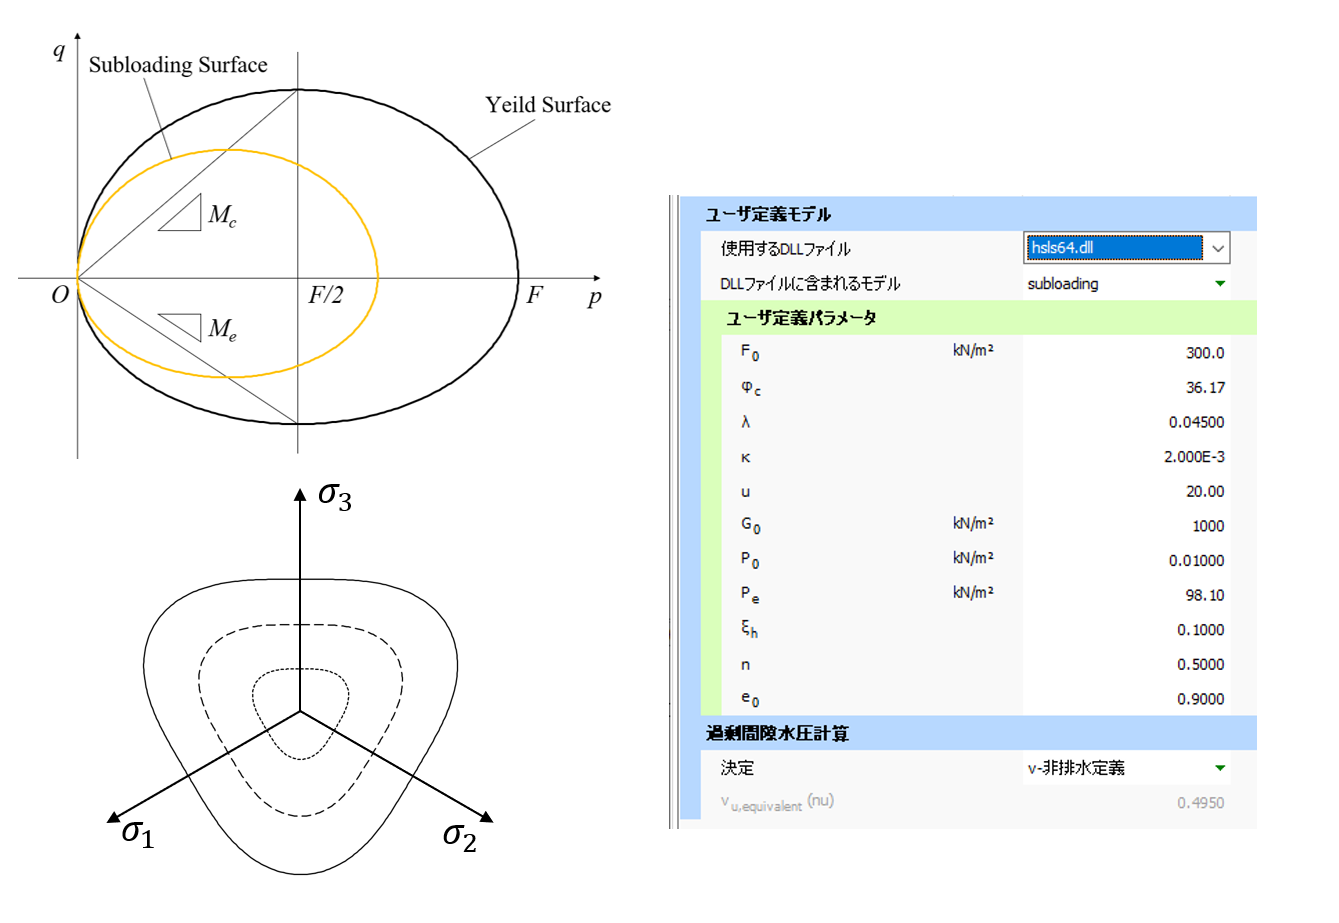The height and width of the screenshot is (923, 1339).
Task: Edit the λ value 0.04500
Action: tap(1196, 422)
